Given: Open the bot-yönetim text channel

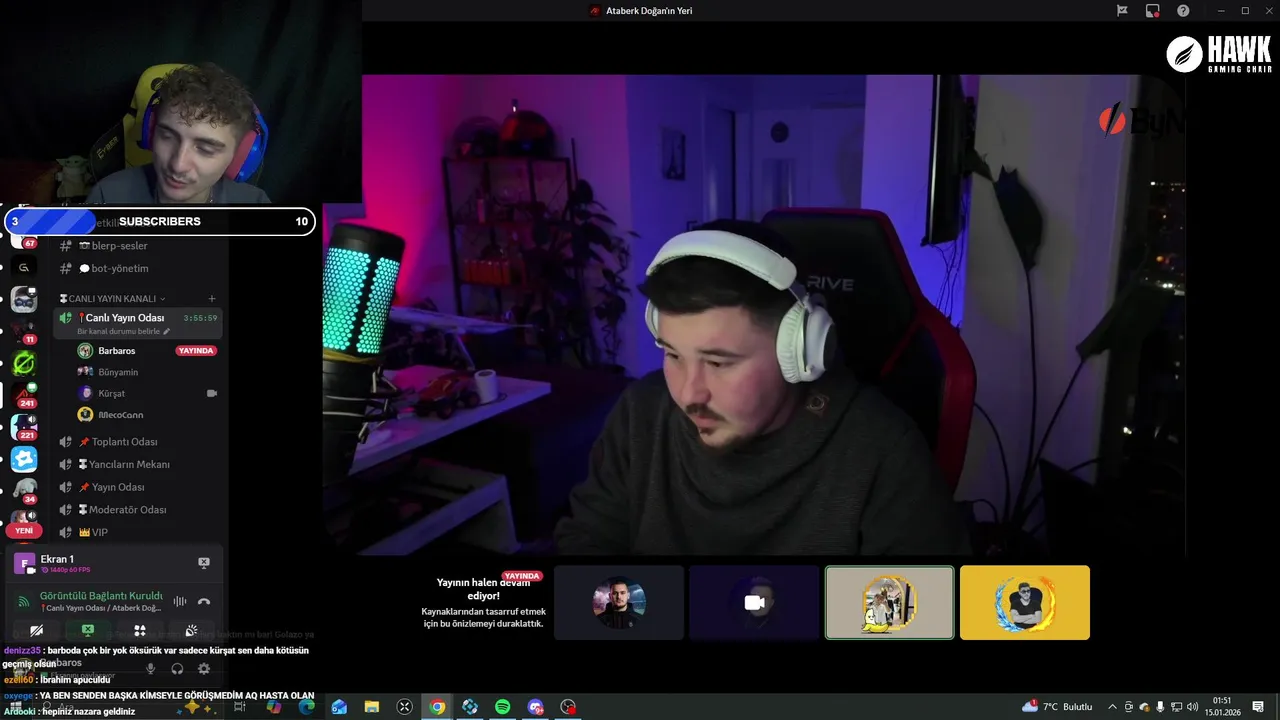Looking at the screenshot, I should 138,268.
